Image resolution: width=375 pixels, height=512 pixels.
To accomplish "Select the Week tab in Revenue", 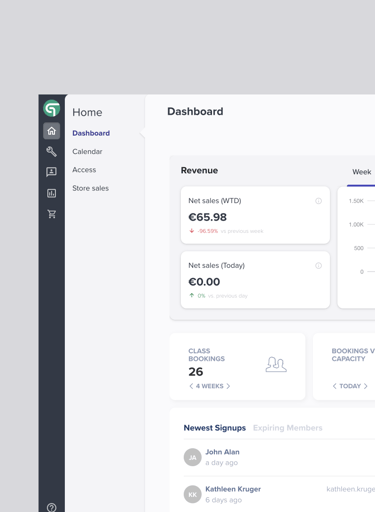I will [x=362, y=172].
